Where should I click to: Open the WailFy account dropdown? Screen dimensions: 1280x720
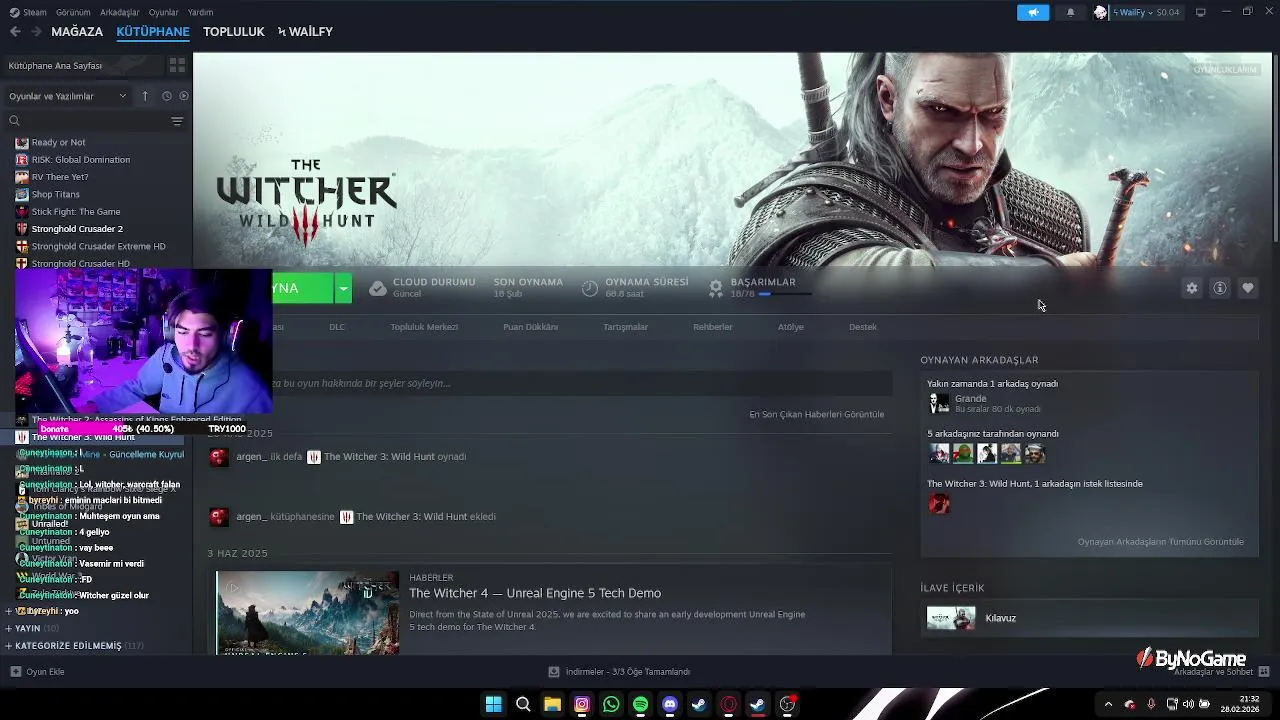(1137, 12)
